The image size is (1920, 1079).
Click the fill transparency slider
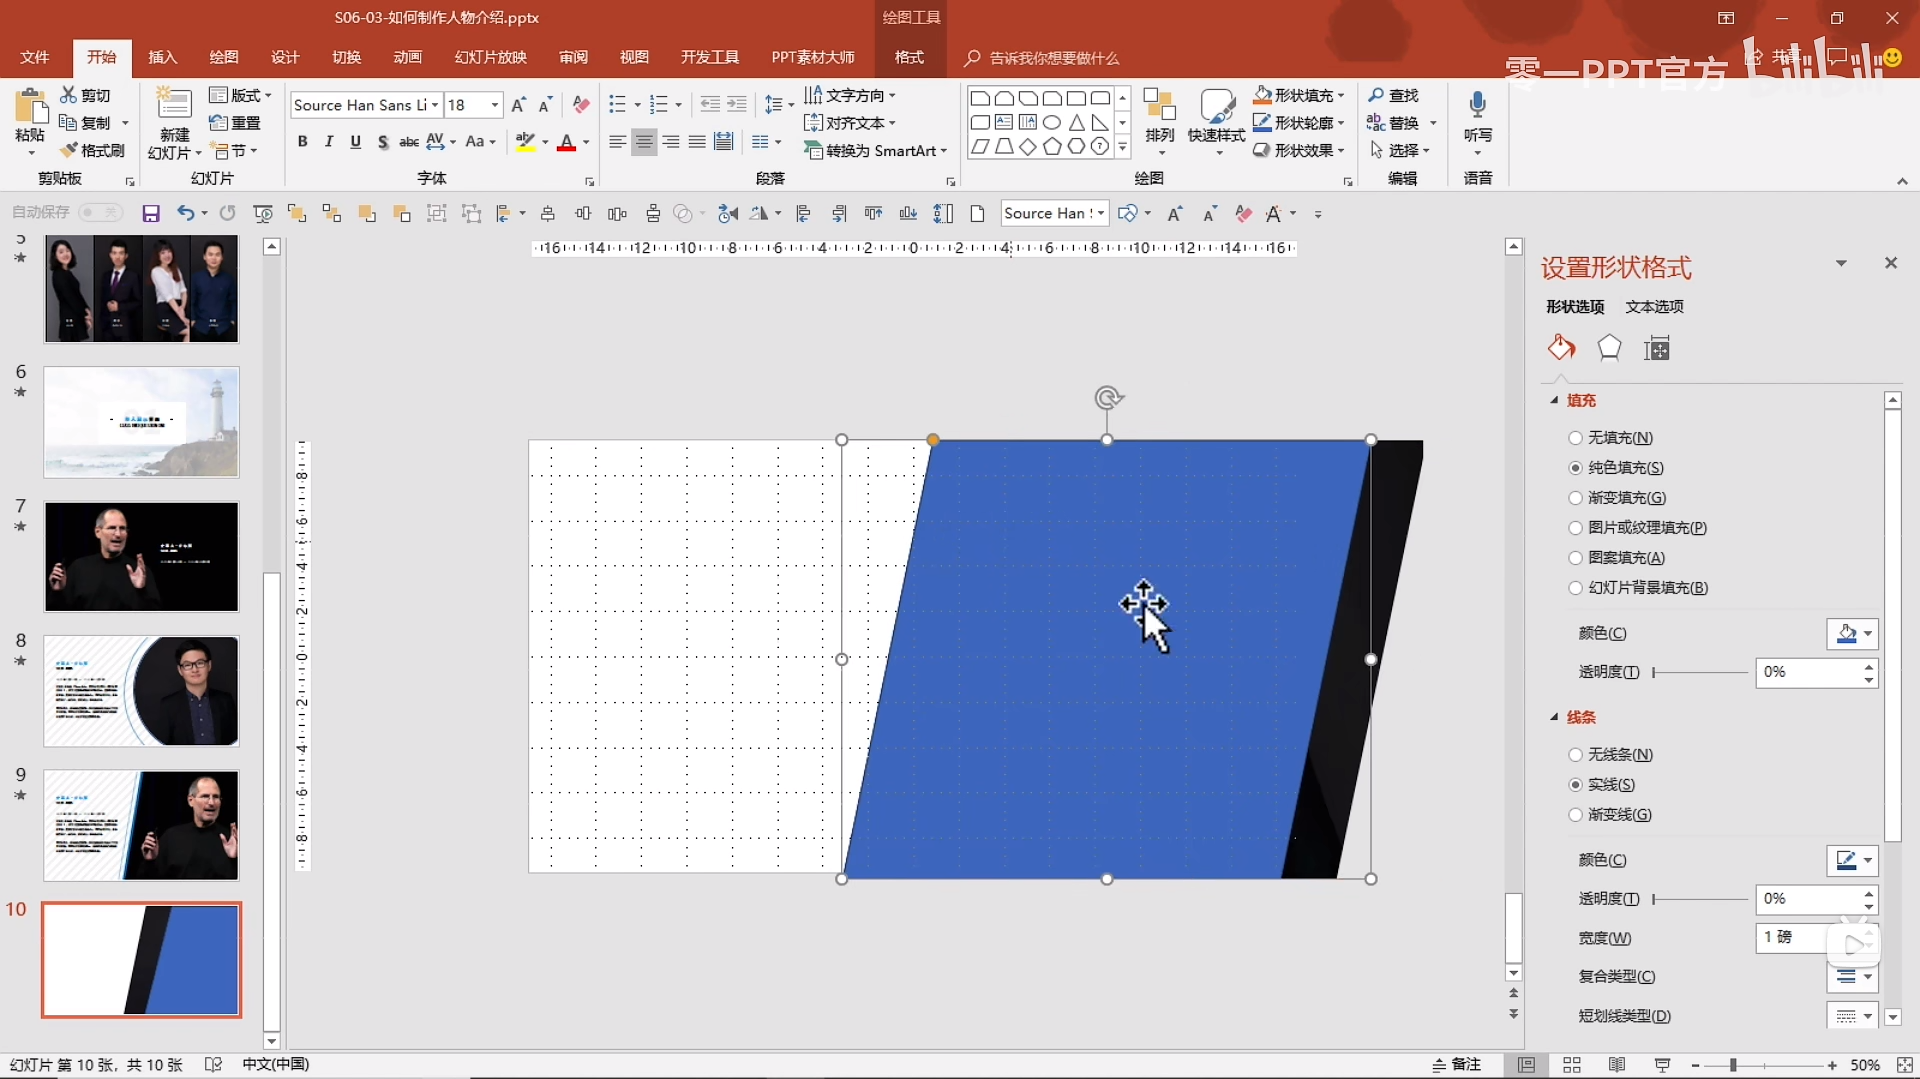tap(1700, 673)
